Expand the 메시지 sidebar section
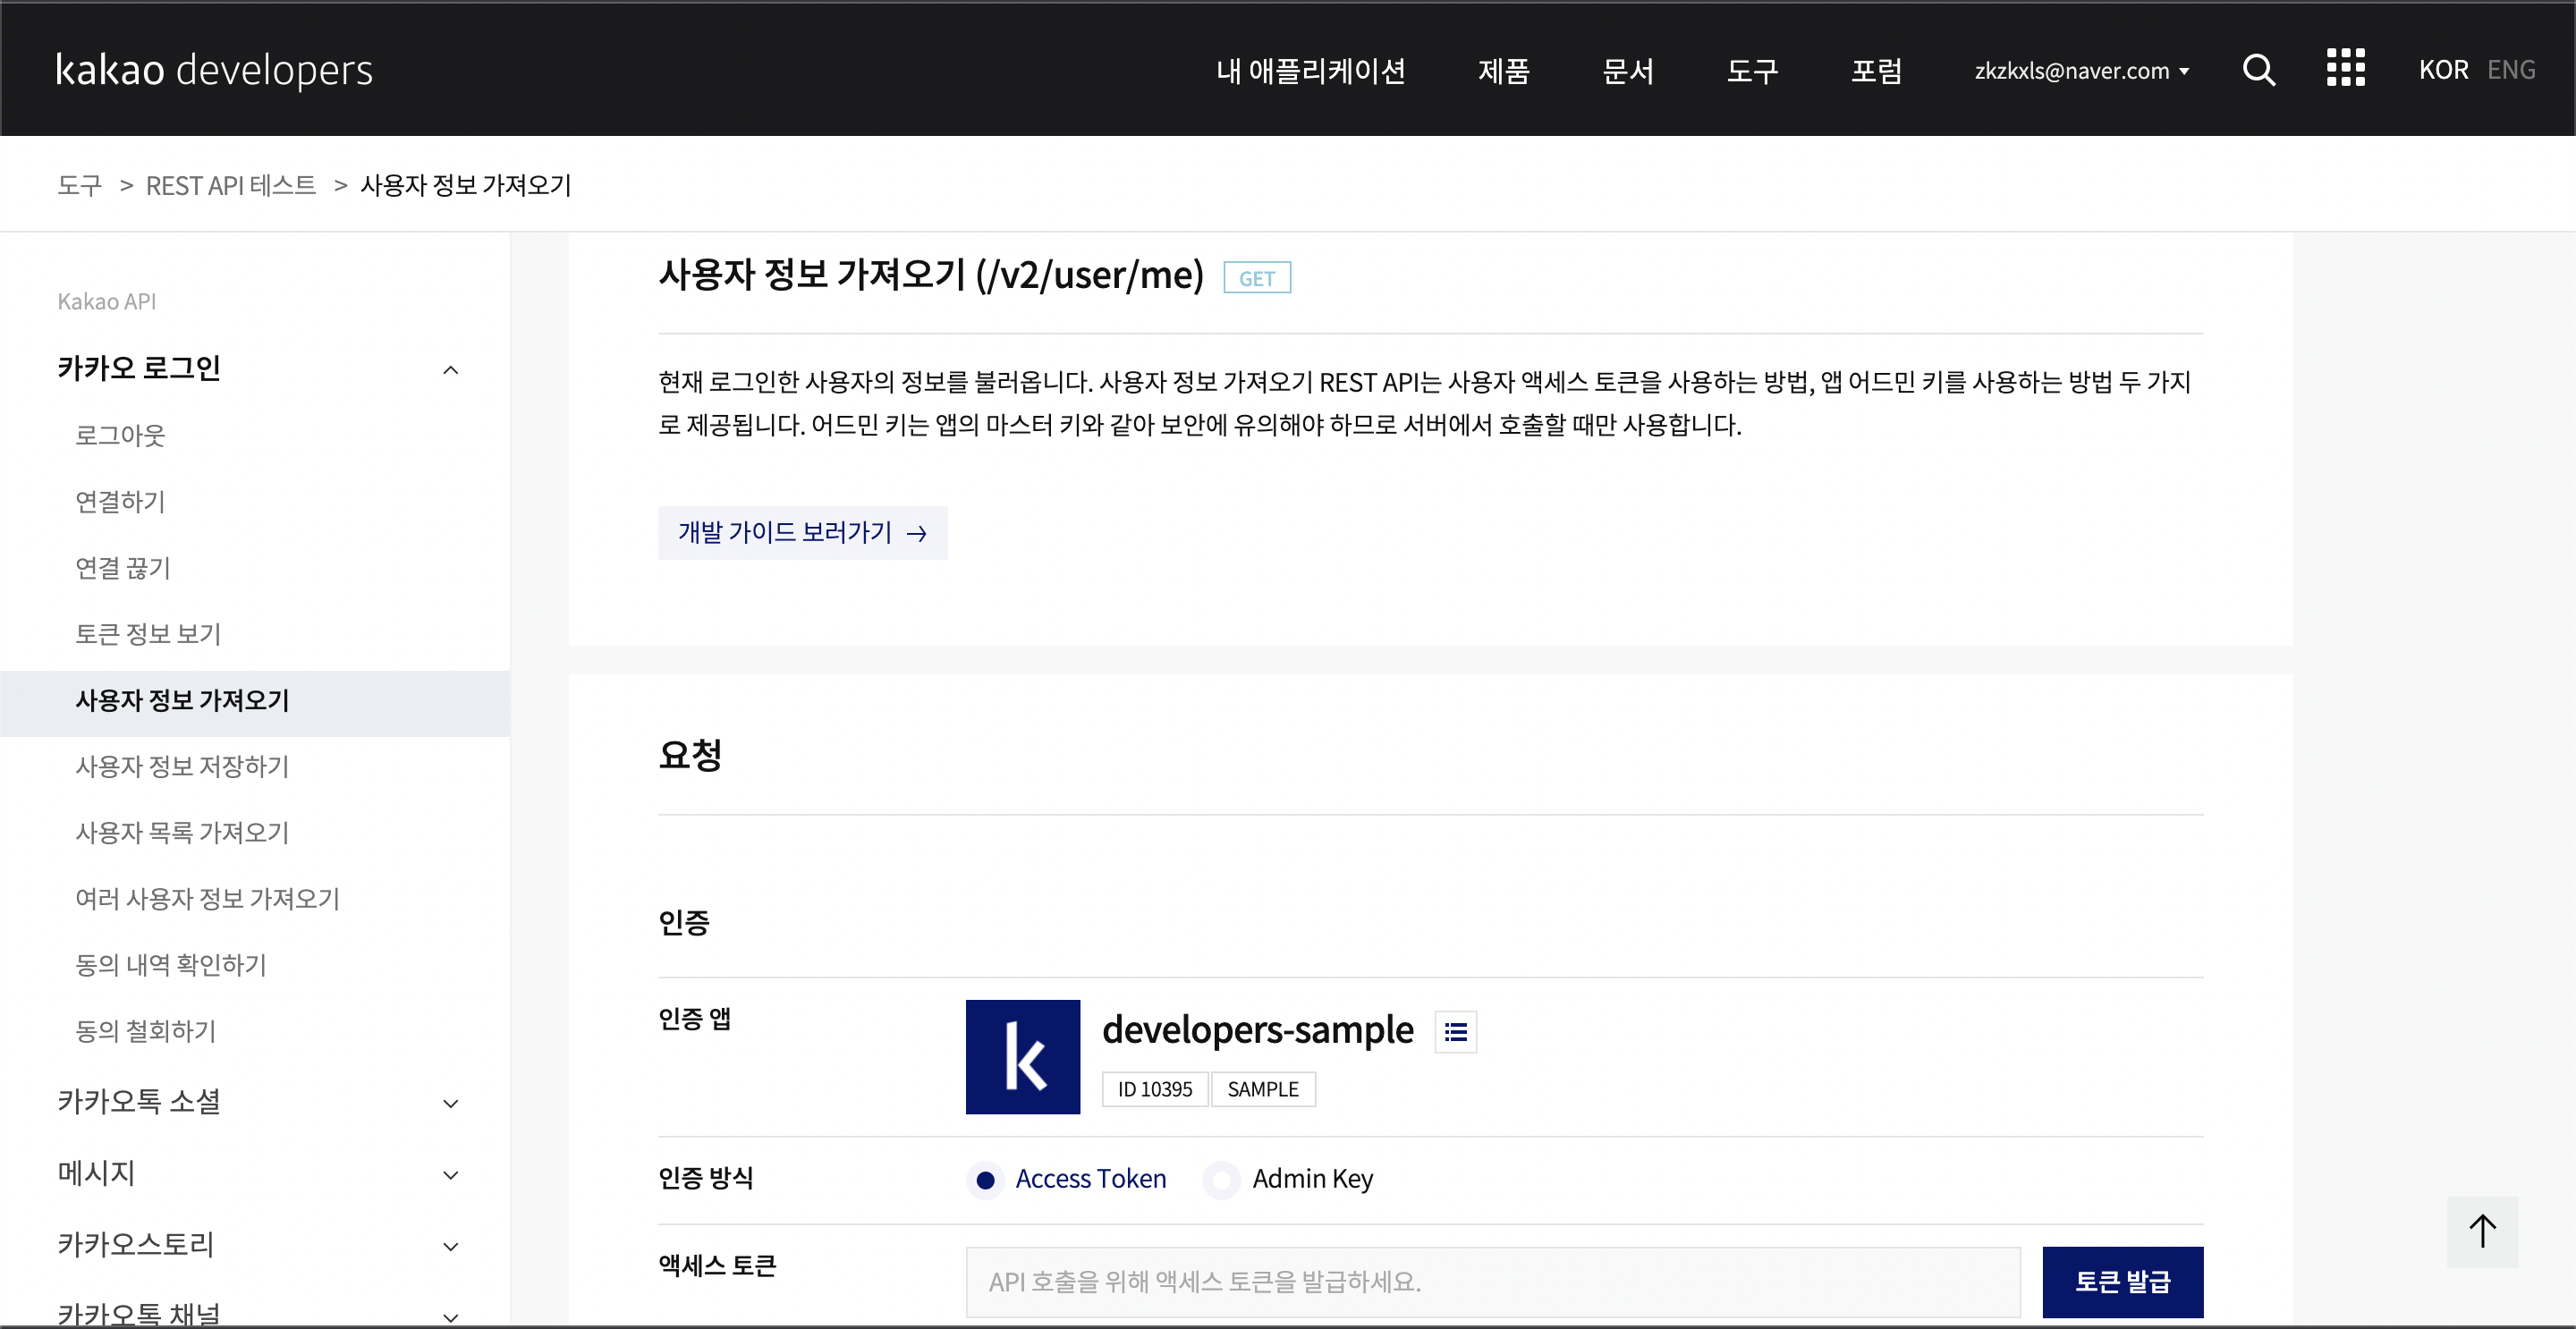This screenshot has width=2576, height=1329. click(450, 1175)
